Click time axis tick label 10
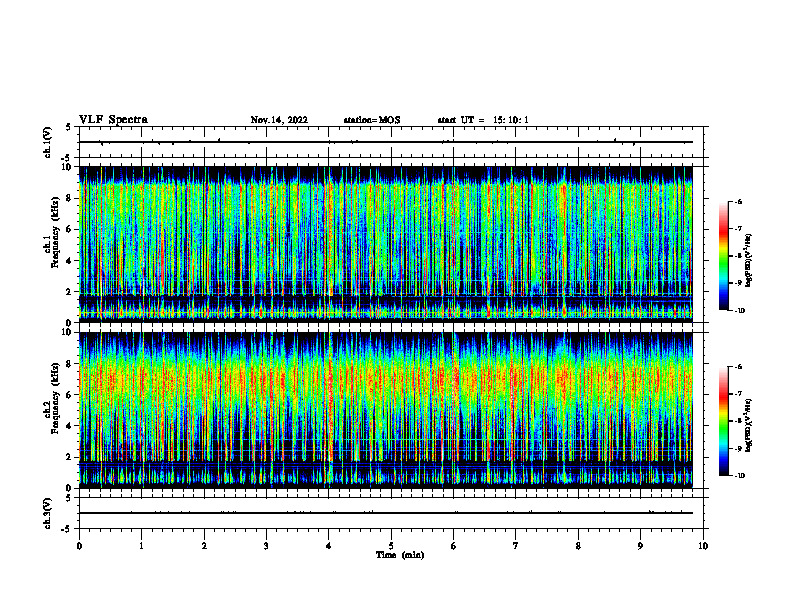The height and width of the screenshot is (612, 792). click(703, 546)
